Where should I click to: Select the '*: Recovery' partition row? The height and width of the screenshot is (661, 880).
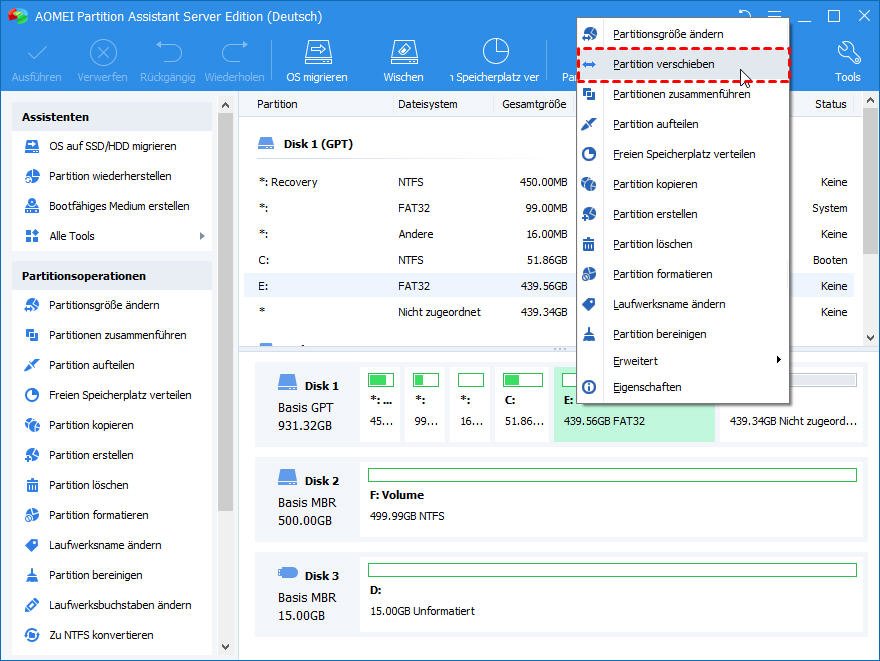pos(412,182)
